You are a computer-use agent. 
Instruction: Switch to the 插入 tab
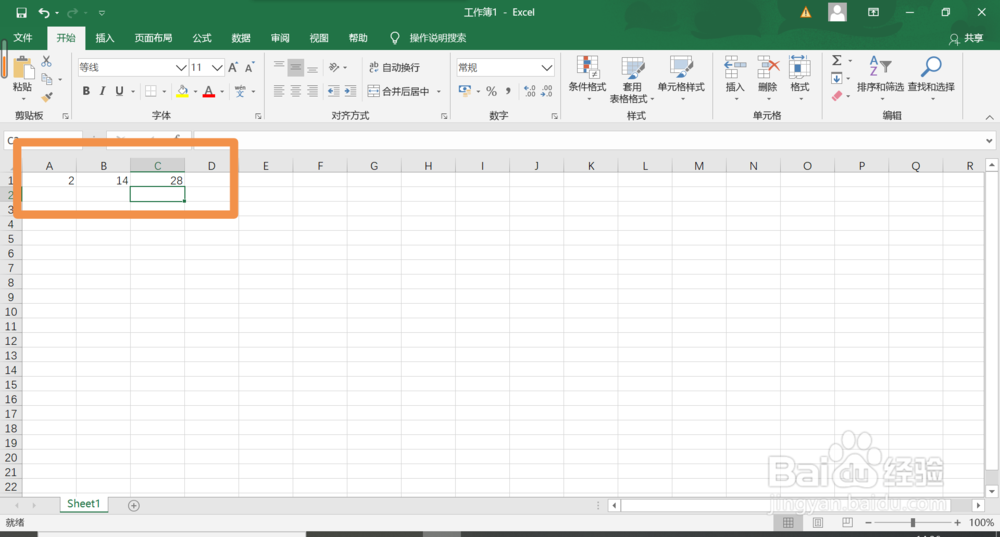pyautogui.click(x=105, y=38)
